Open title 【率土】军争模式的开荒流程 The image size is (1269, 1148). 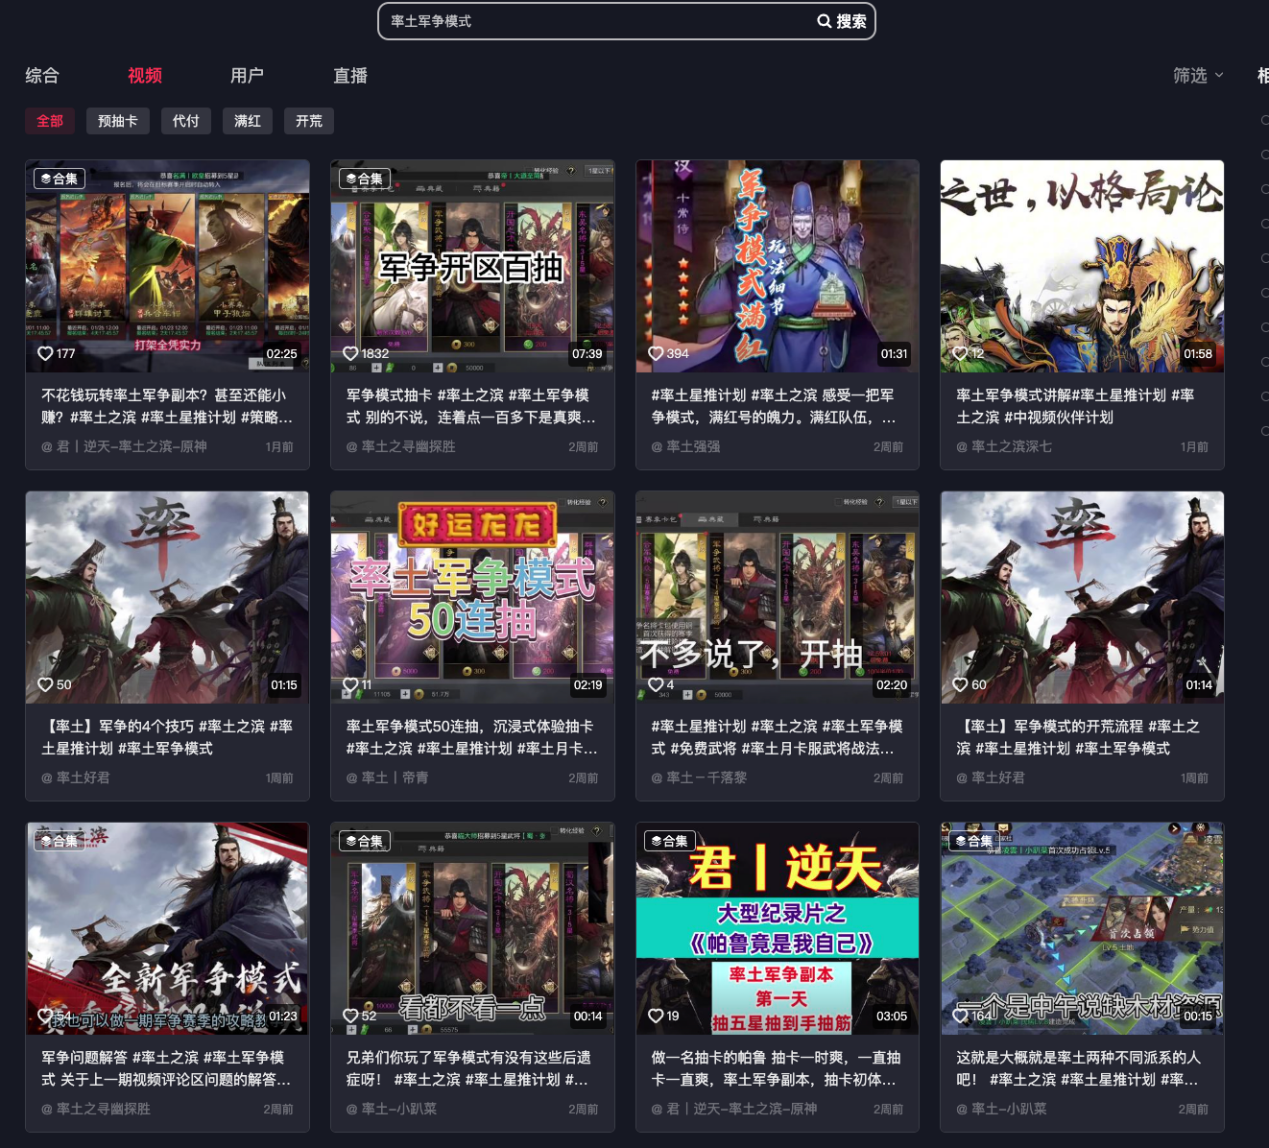tap(1078, 737)
